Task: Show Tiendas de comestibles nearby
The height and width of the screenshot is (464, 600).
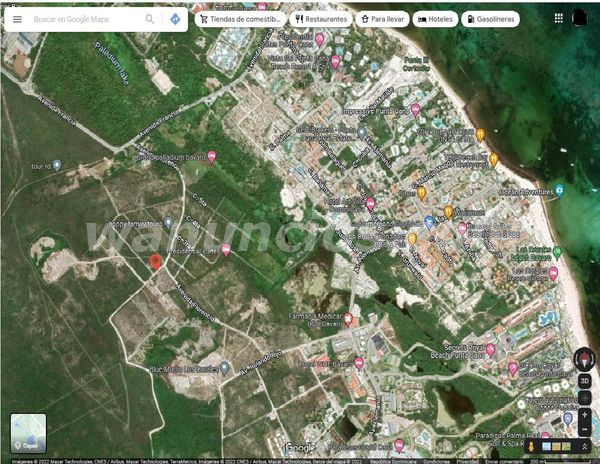Action: [239, 19]
